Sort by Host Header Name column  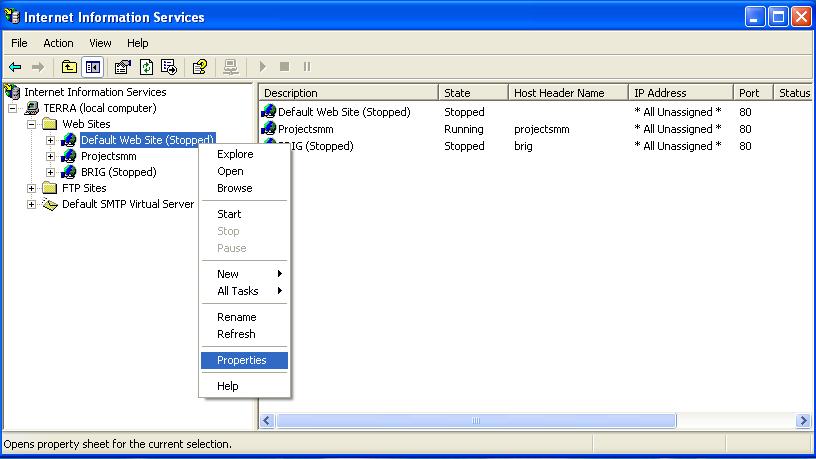568,93
